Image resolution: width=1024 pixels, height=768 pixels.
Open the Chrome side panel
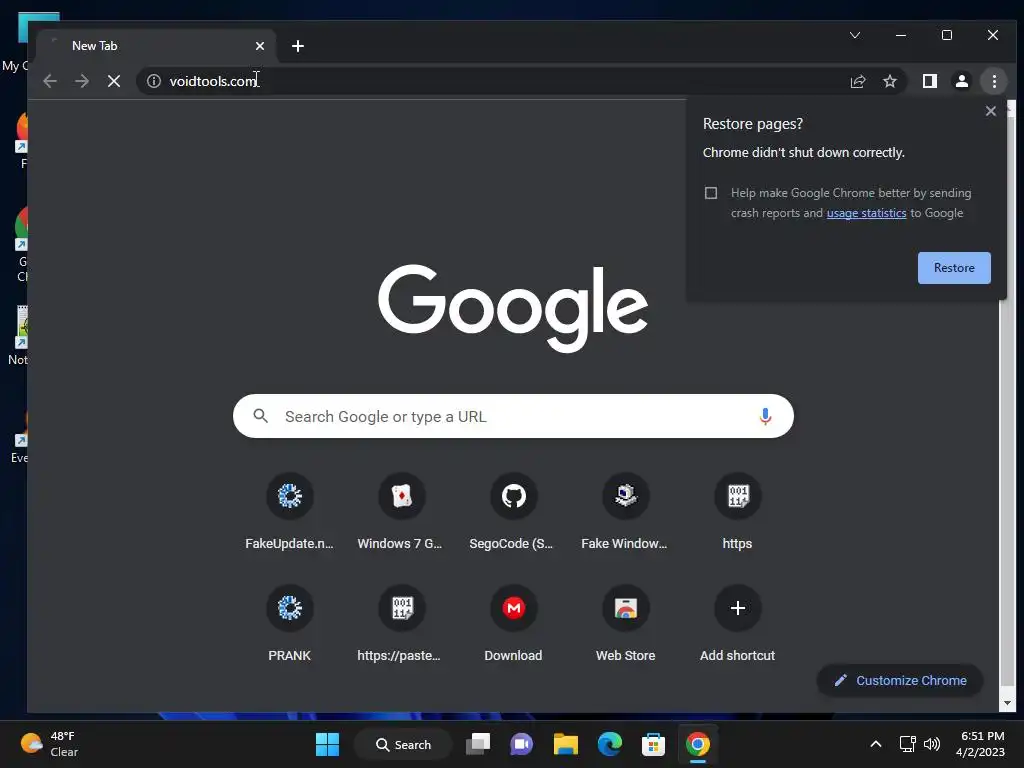click(x=929, y=81)
